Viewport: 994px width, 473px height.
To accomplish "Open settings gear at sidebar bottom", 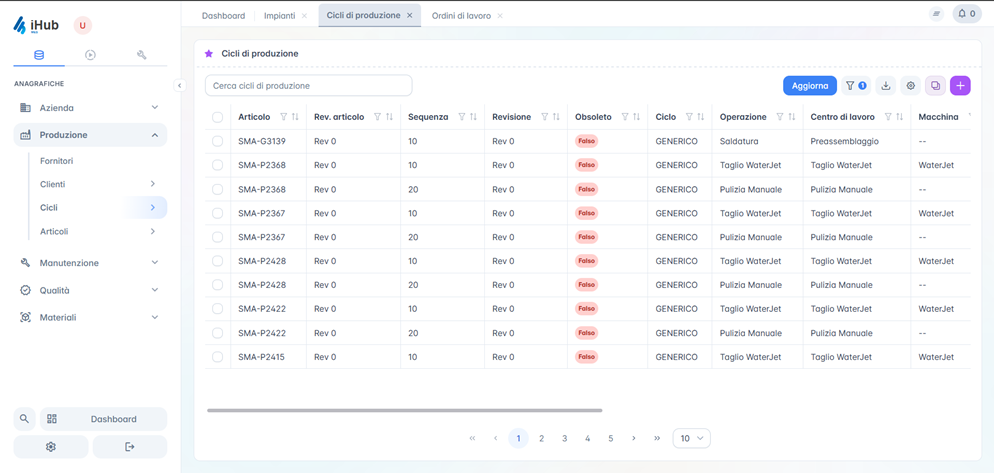I will pos(51,447).
